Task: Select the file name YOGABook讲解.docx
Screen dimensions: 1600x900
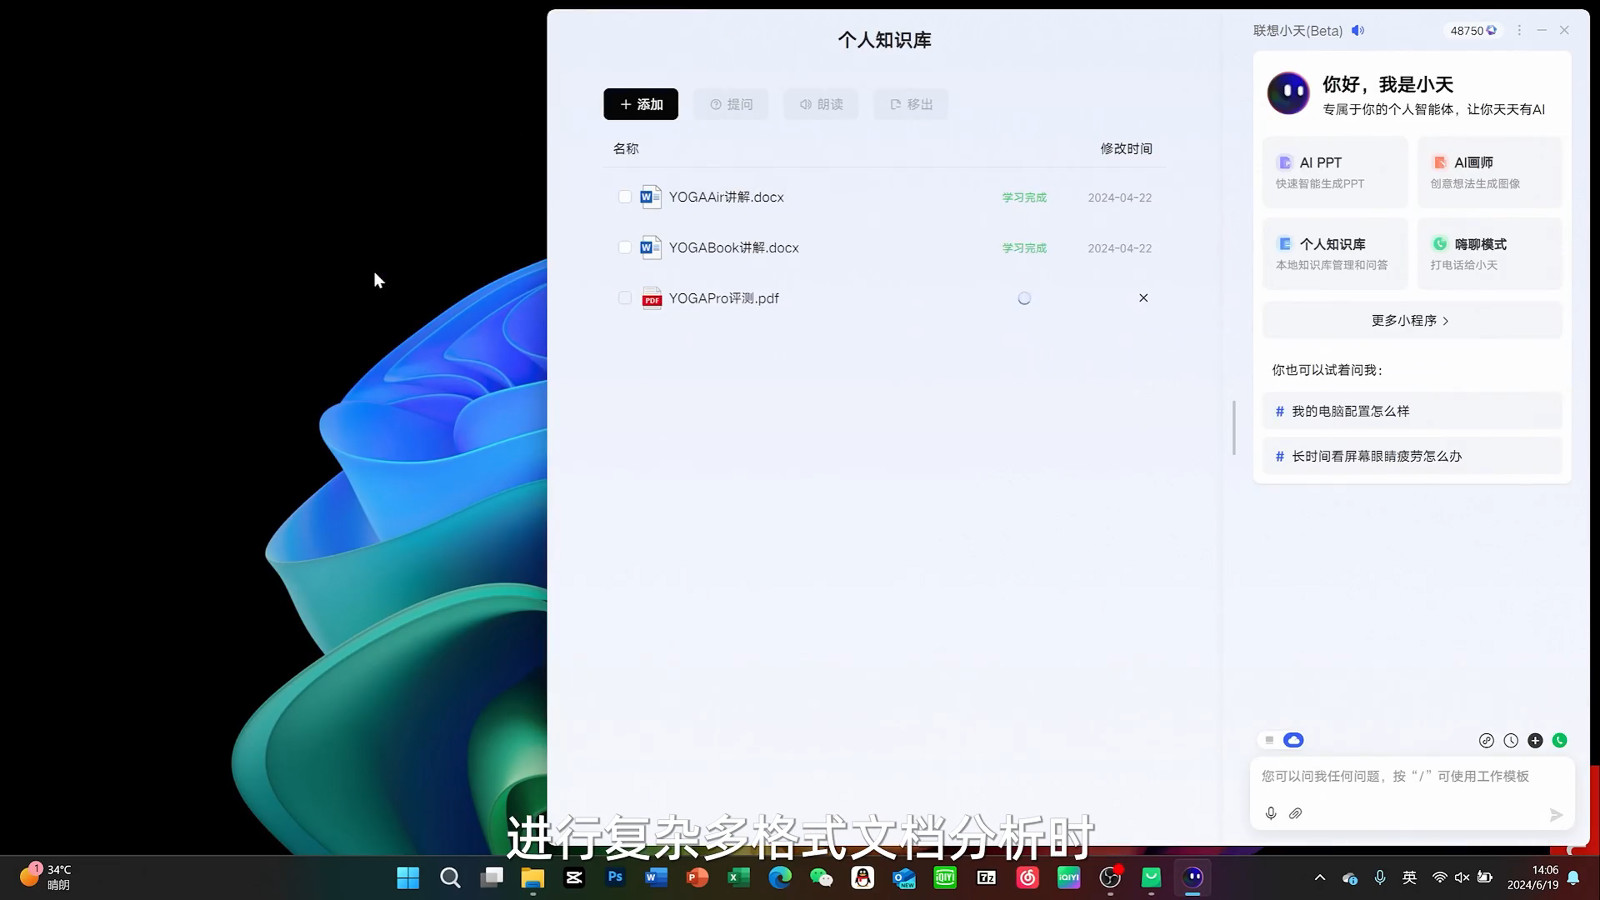Action: pyautogui.click(x=734, y=248)
